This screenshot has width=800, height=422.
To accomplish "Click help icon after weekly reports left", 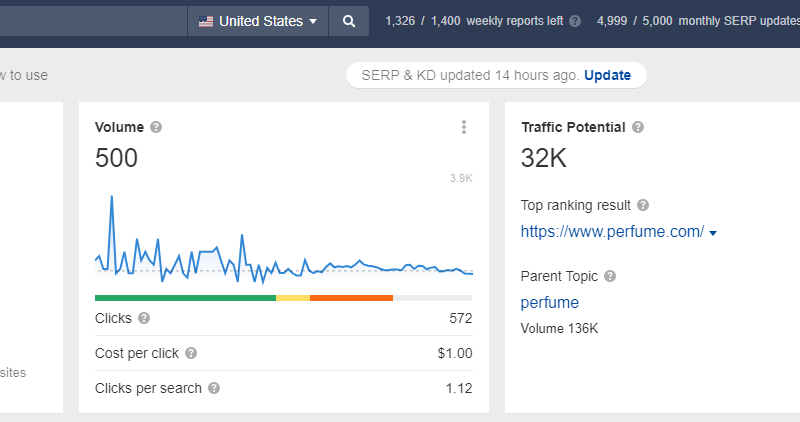I will coord(574,21).
